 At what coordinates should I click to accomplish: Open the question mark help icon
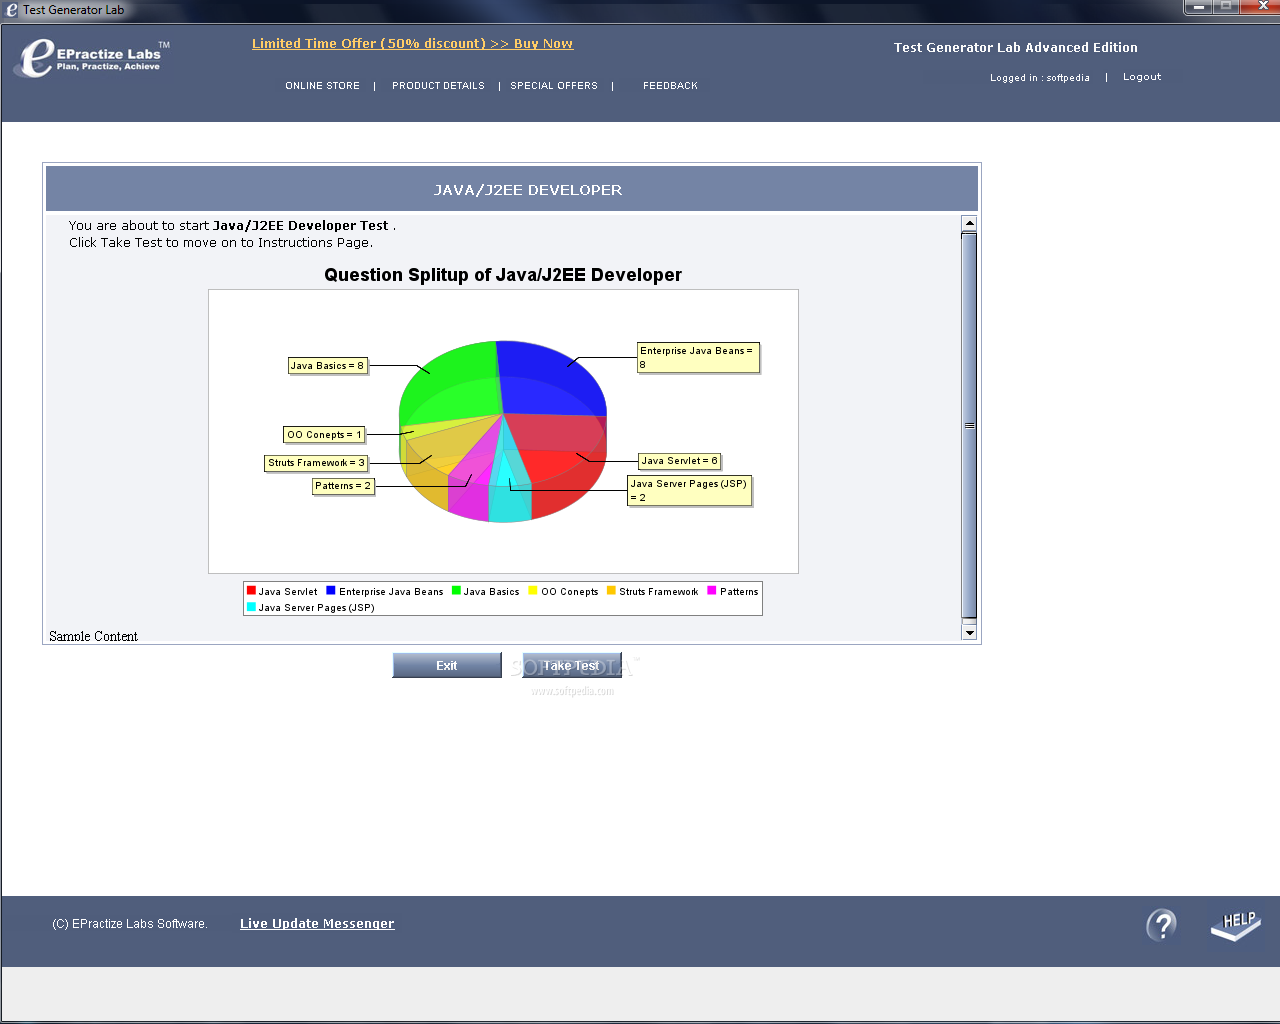click(1161, 925)
